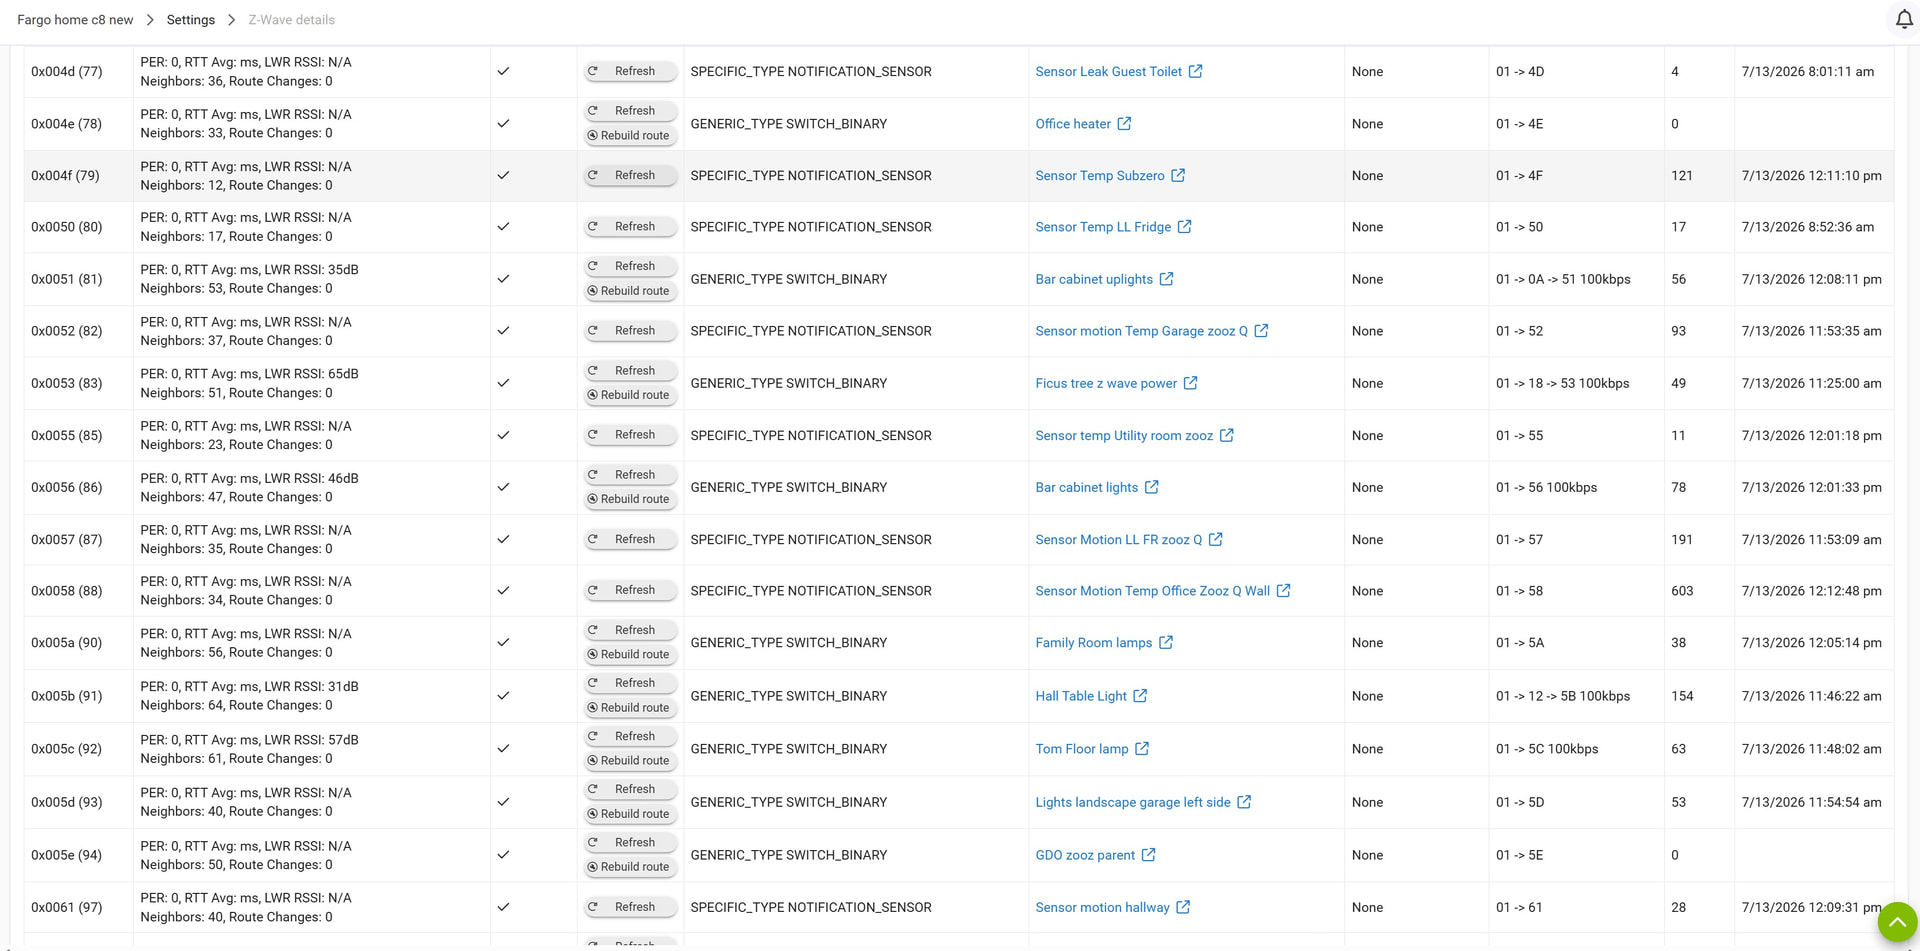Screen dimensions: 1920x951
Task: Refresh node 0x0057 Sensor Motion LL FR
Action: [630, 539]
